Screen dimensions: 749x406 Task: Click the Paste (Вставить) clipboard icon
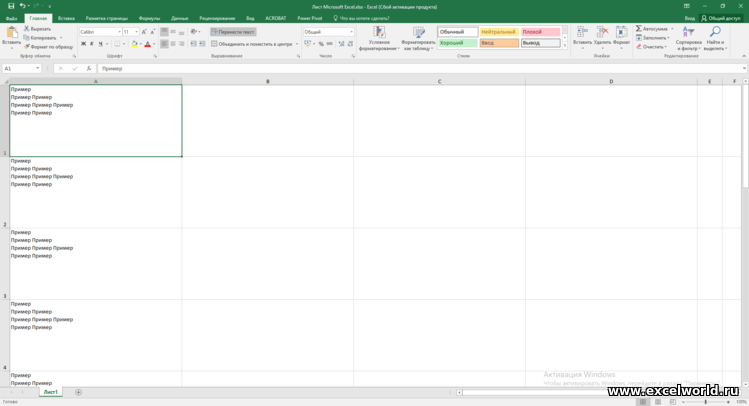(x=11, y=33)
